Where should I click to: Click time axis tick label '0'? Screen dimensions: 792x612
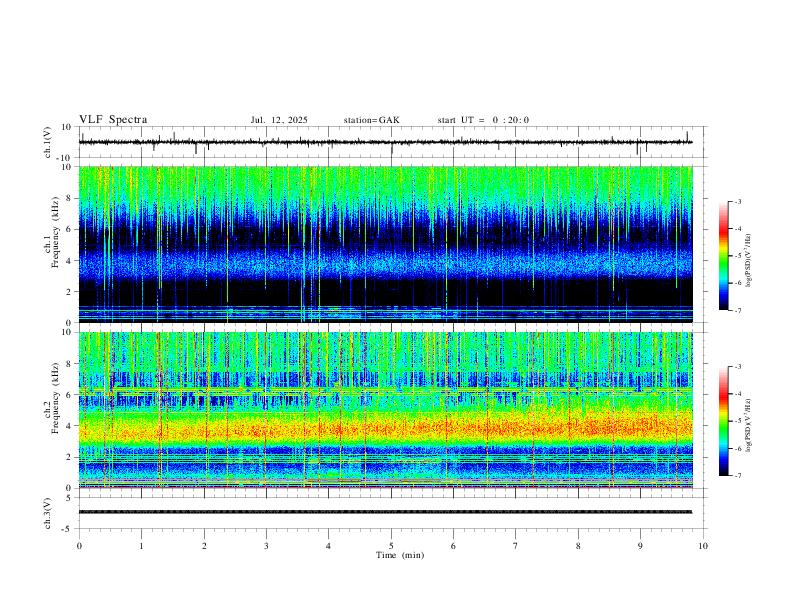[79, 546]
